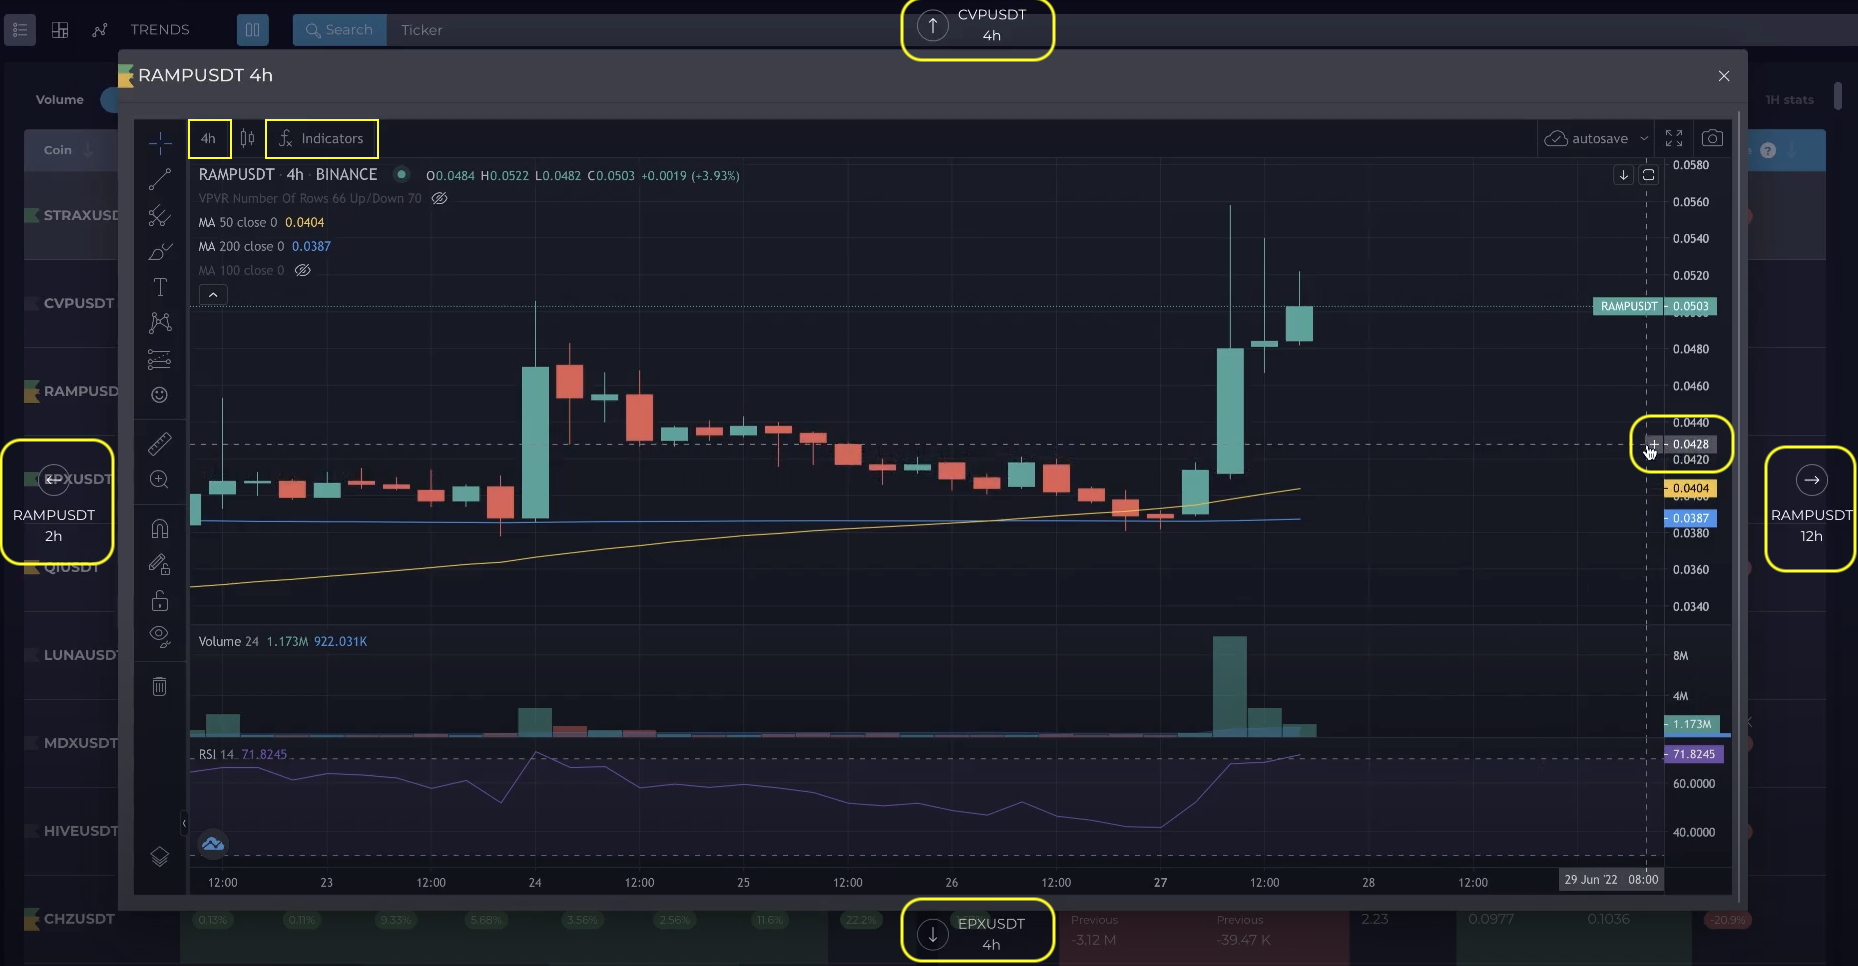Image resolution: width=1858 pixels, height=966 pixels.
Task: Activate the ruler measure tool
Action: pyautogui.click(x=160, y=443)
